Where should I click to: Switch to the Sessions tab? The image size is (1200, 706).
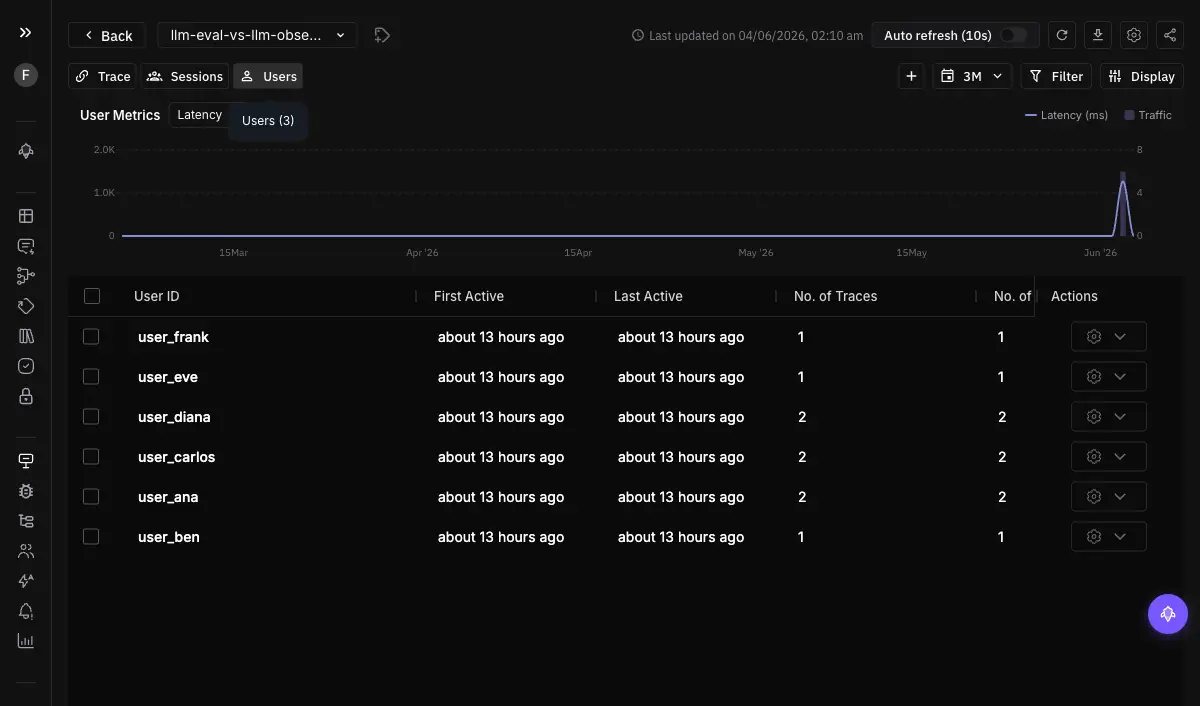(x=185, y=76)
